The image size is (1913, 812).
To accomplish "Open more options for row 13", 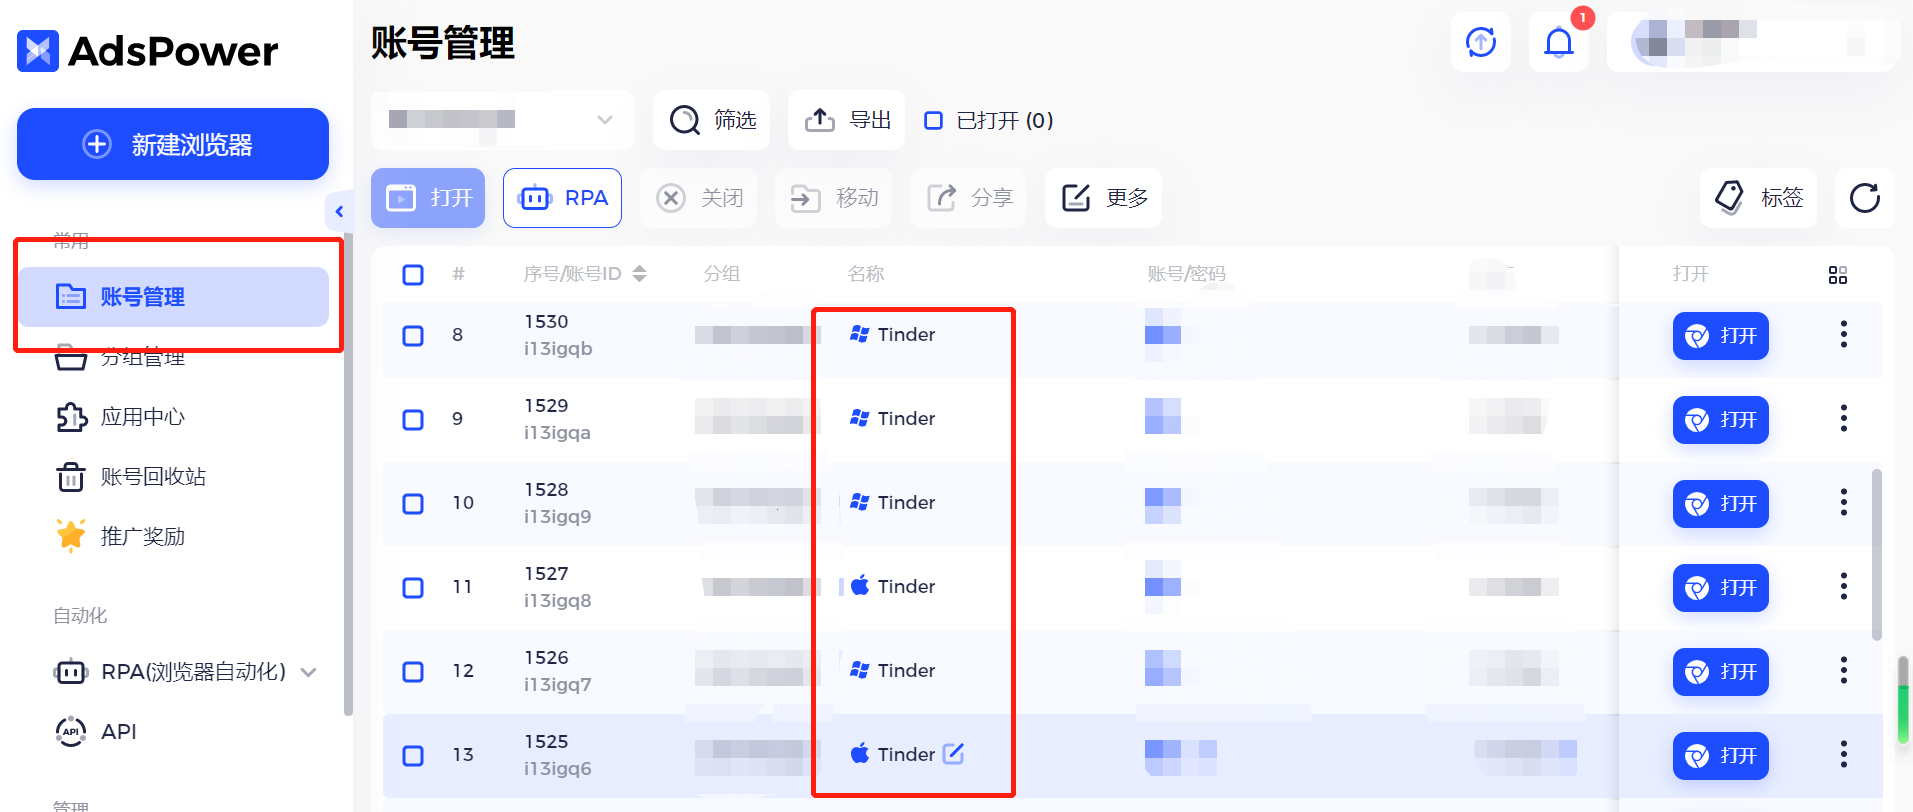I will (1844, 755).
